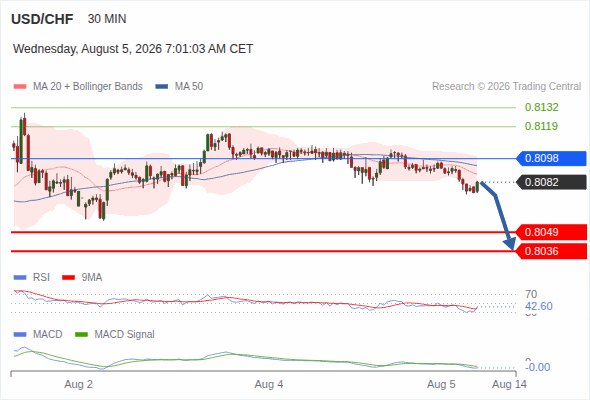
Task: Click the RSI 70 level label
Action: pos(531,294)
